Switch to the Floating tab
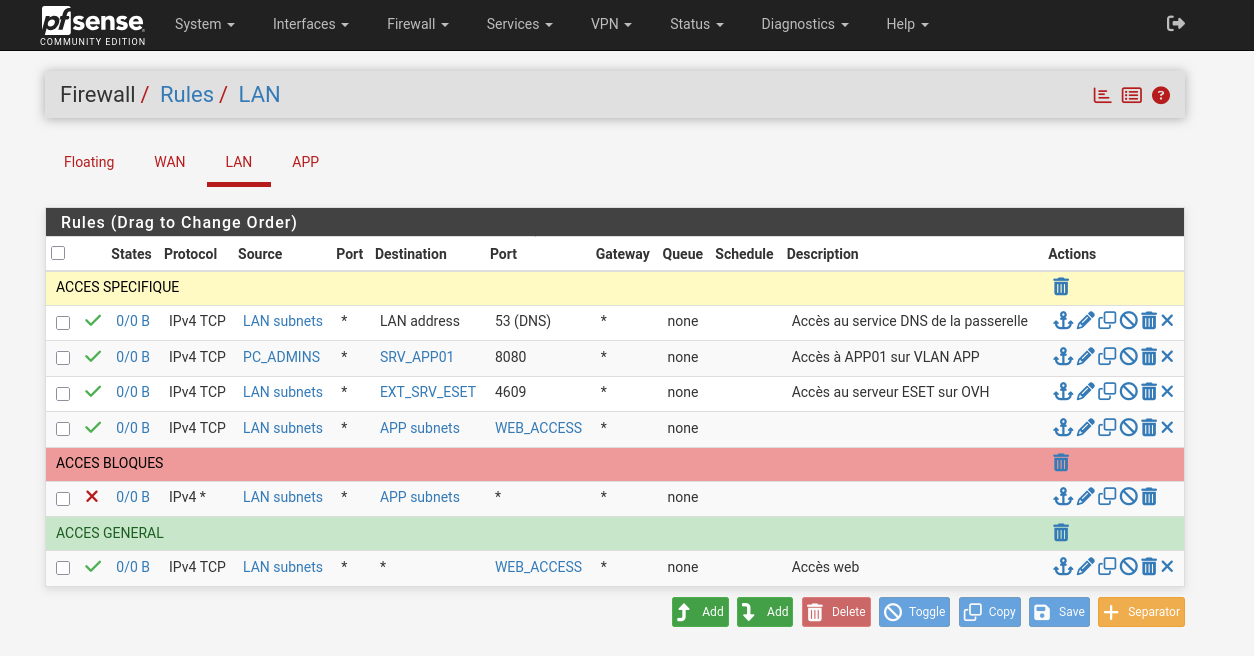Screen dimensions: 1254x656 click(x=89, y=162)
